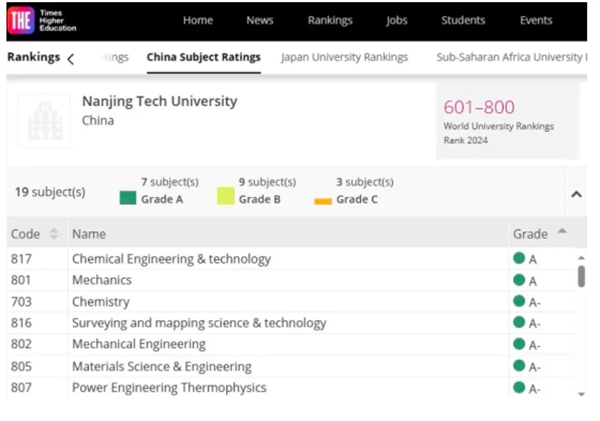Viewport: 600px width, 421px height.
Task: Click green grade dot for Surveying and mapping
Action: tap(519, 322)
